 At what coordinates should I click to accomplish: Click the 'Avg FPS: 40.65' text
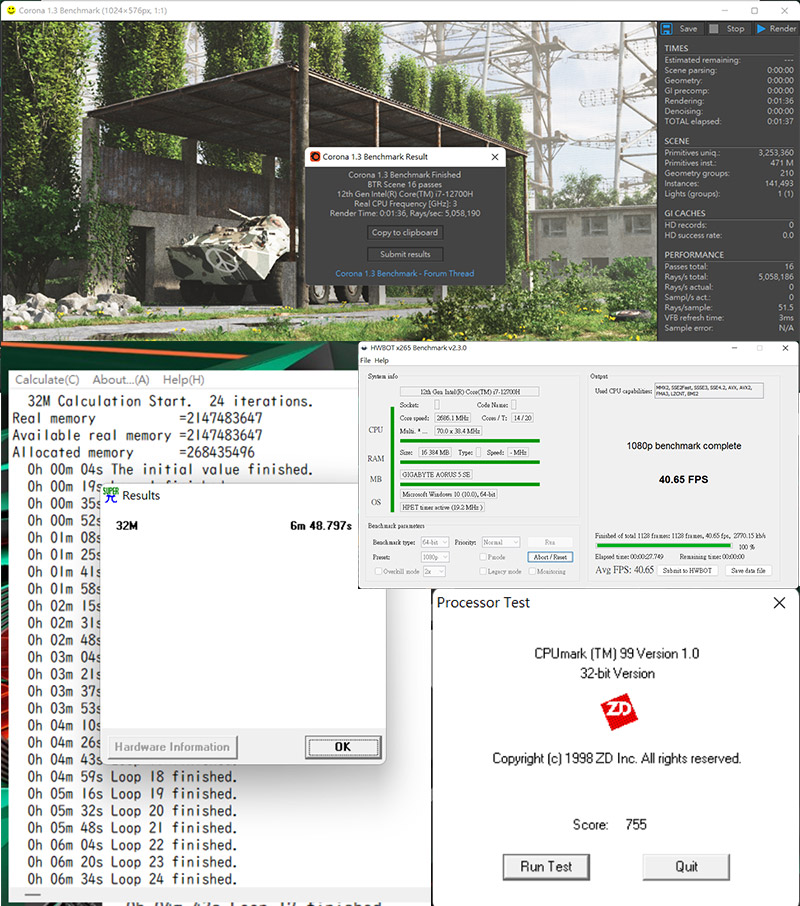pyautogui.click(x=624, y=570)
